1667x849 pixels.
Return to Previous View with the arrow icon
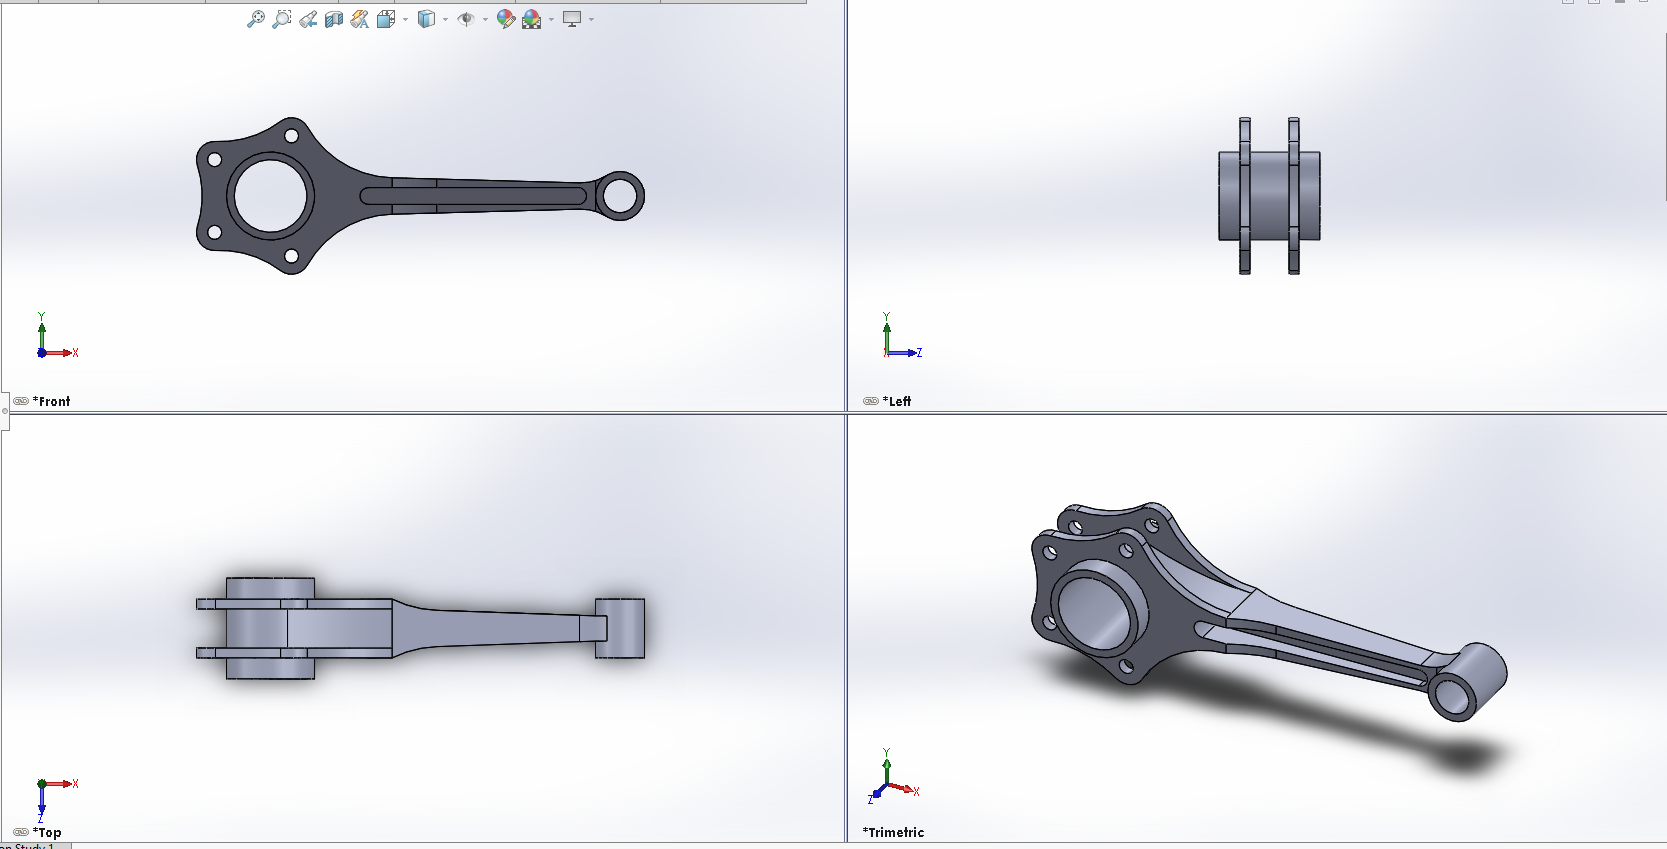308,19
